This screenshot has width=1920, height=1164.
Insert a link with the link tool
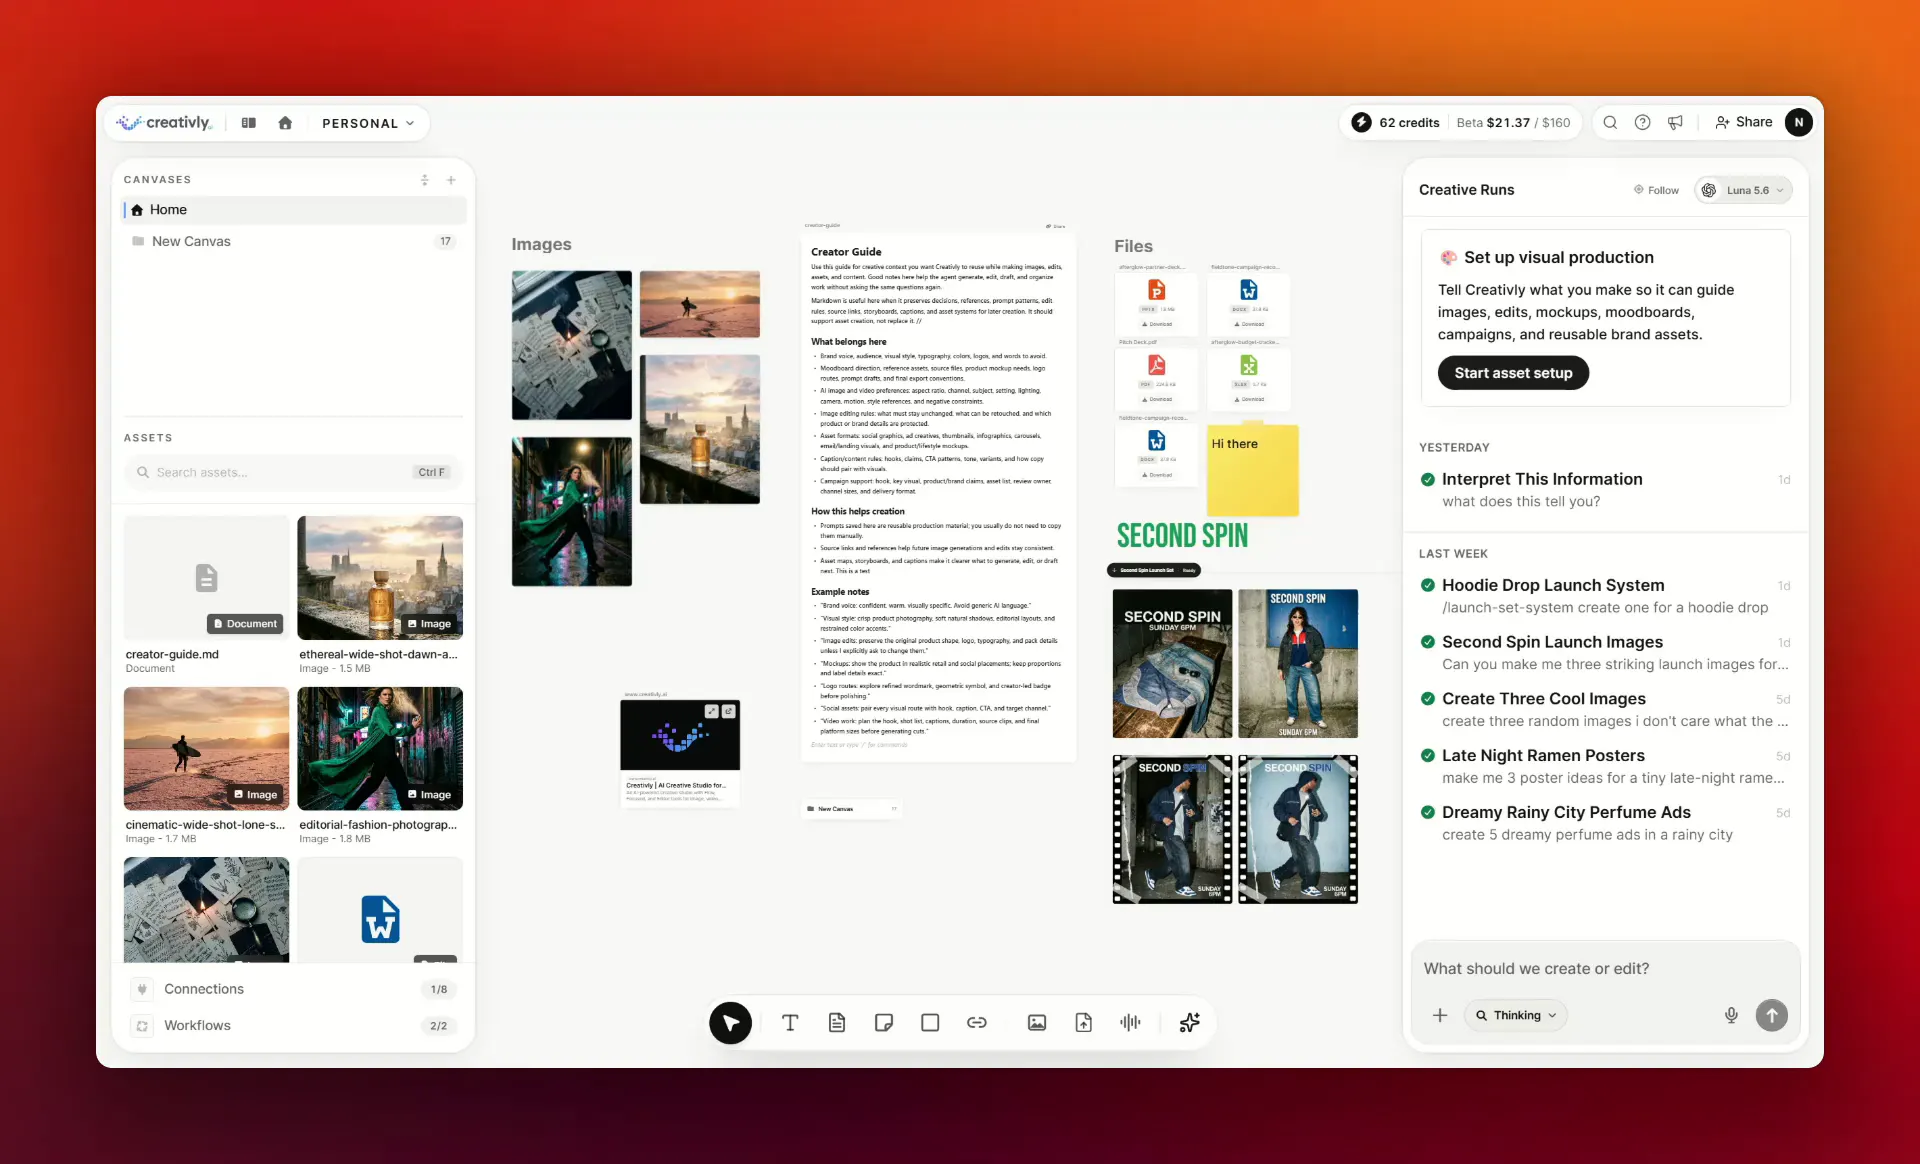977,1022
